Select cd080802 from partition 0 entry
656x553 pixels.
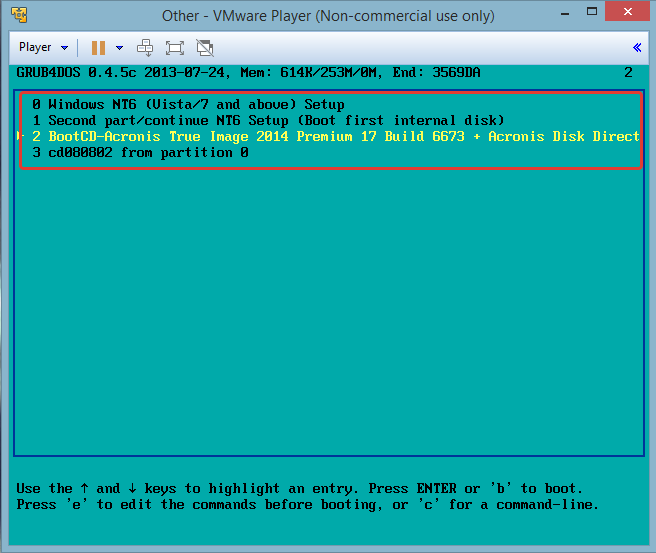(x=141, y=152)
